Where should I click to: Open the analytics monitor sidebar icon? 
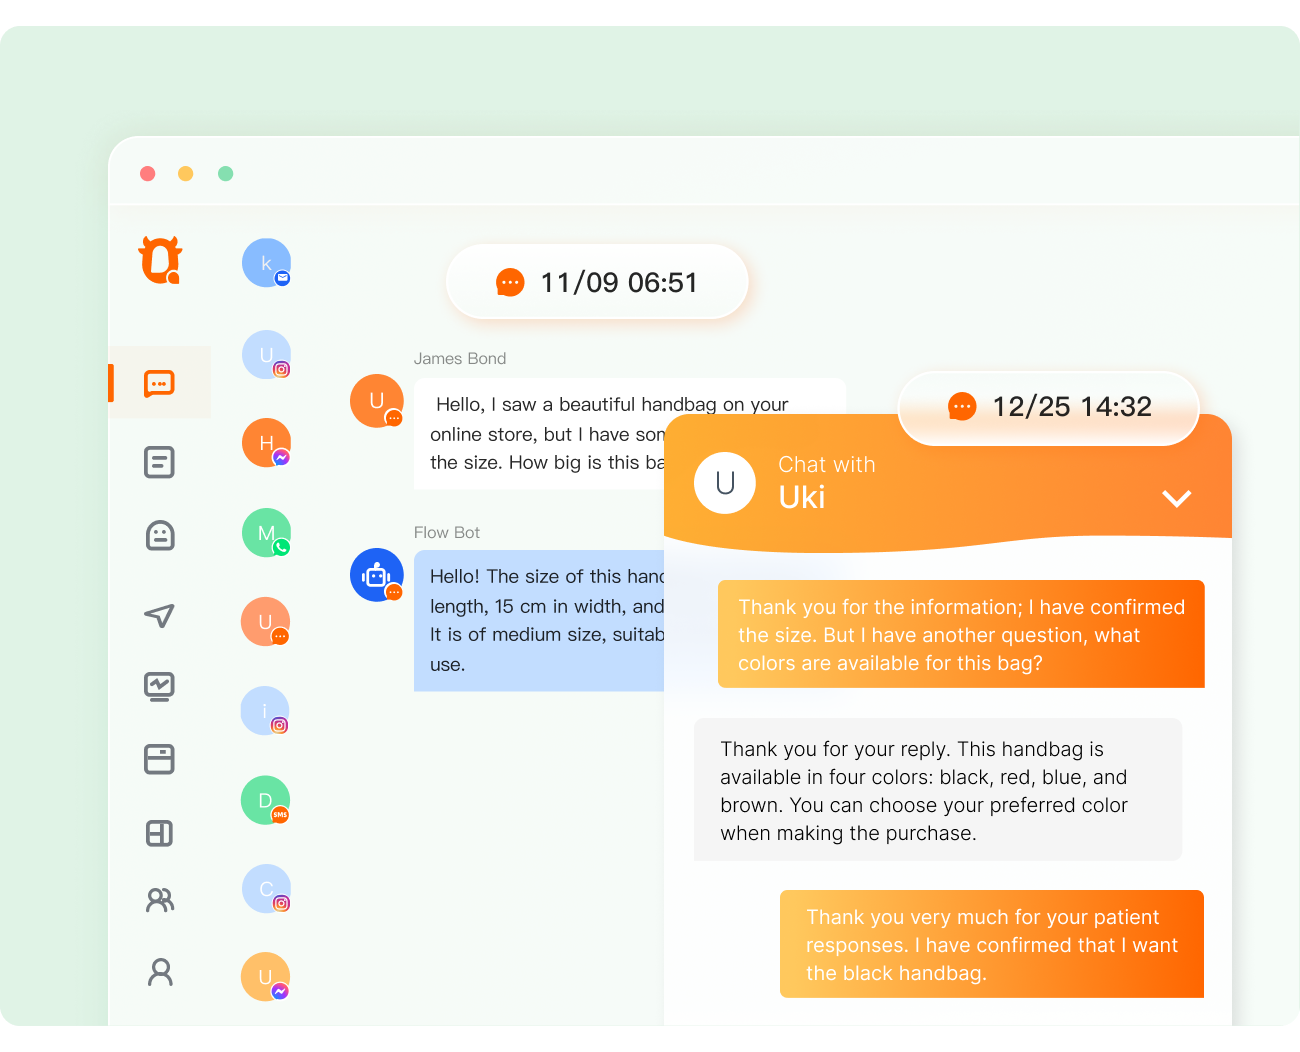coord(159,687)
